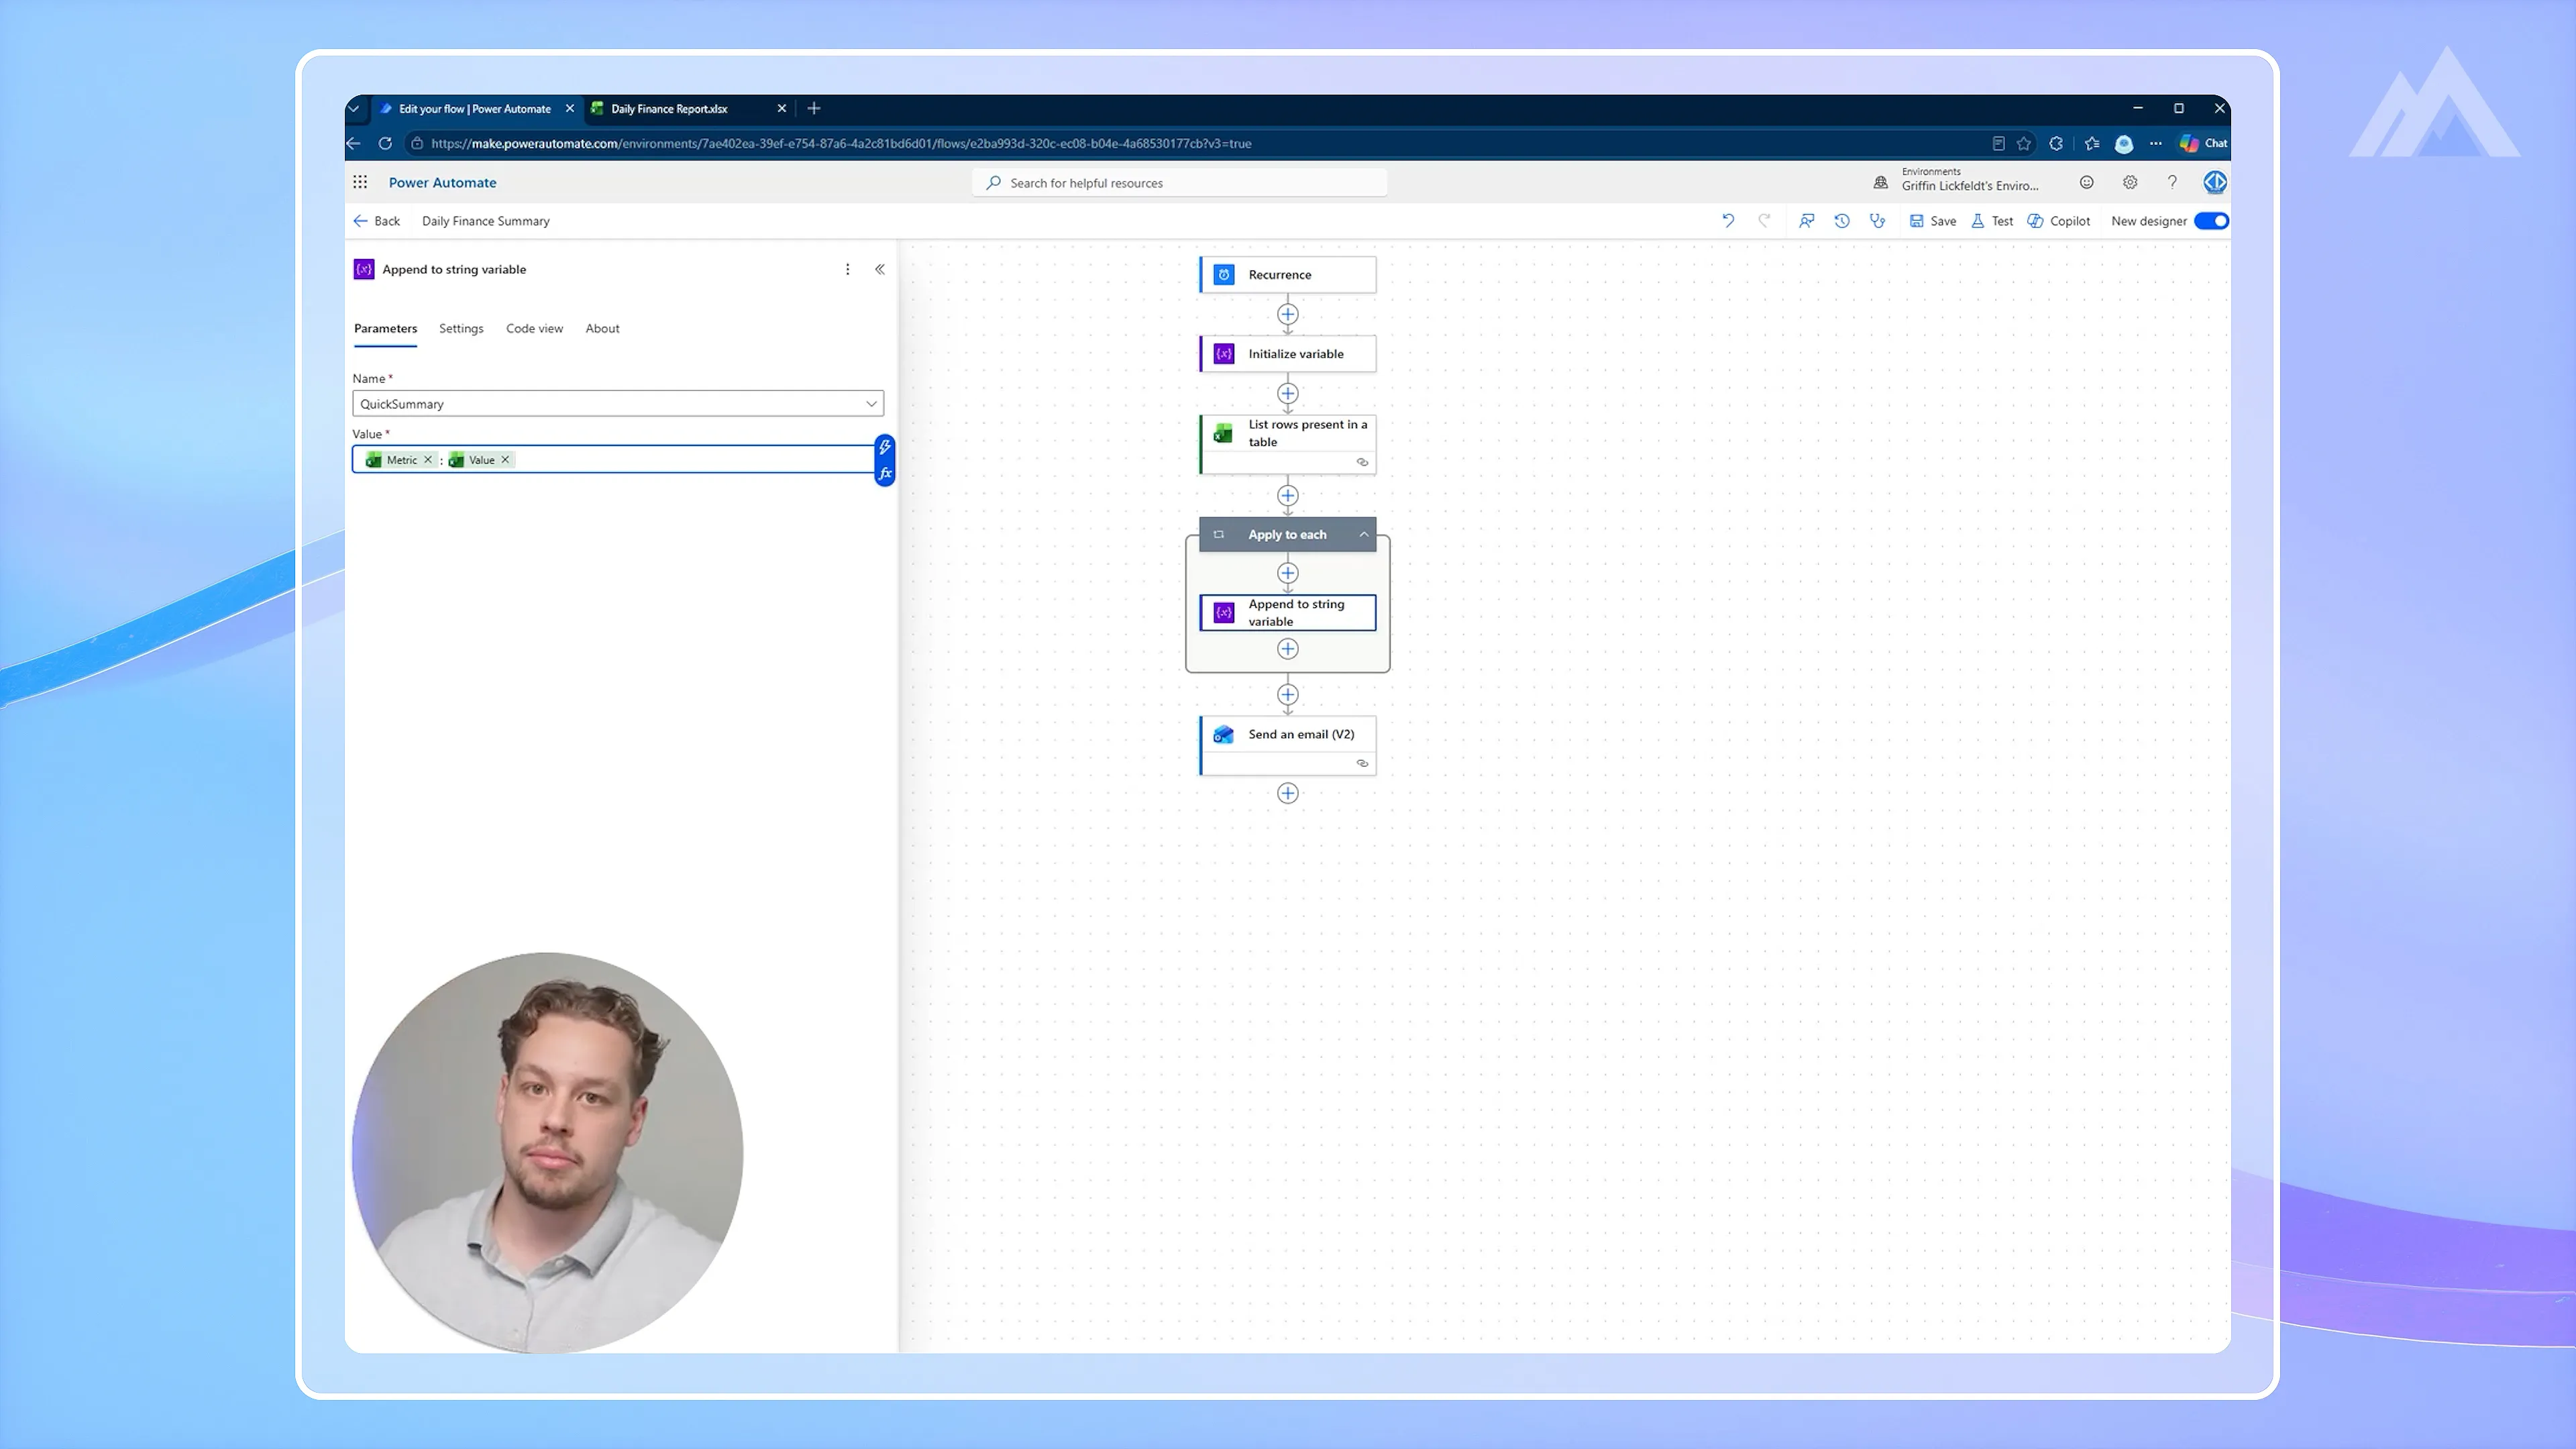Open Power Automate settings gear
Viewport: 2576px width, 1449px height.
tap(2130, 182)
